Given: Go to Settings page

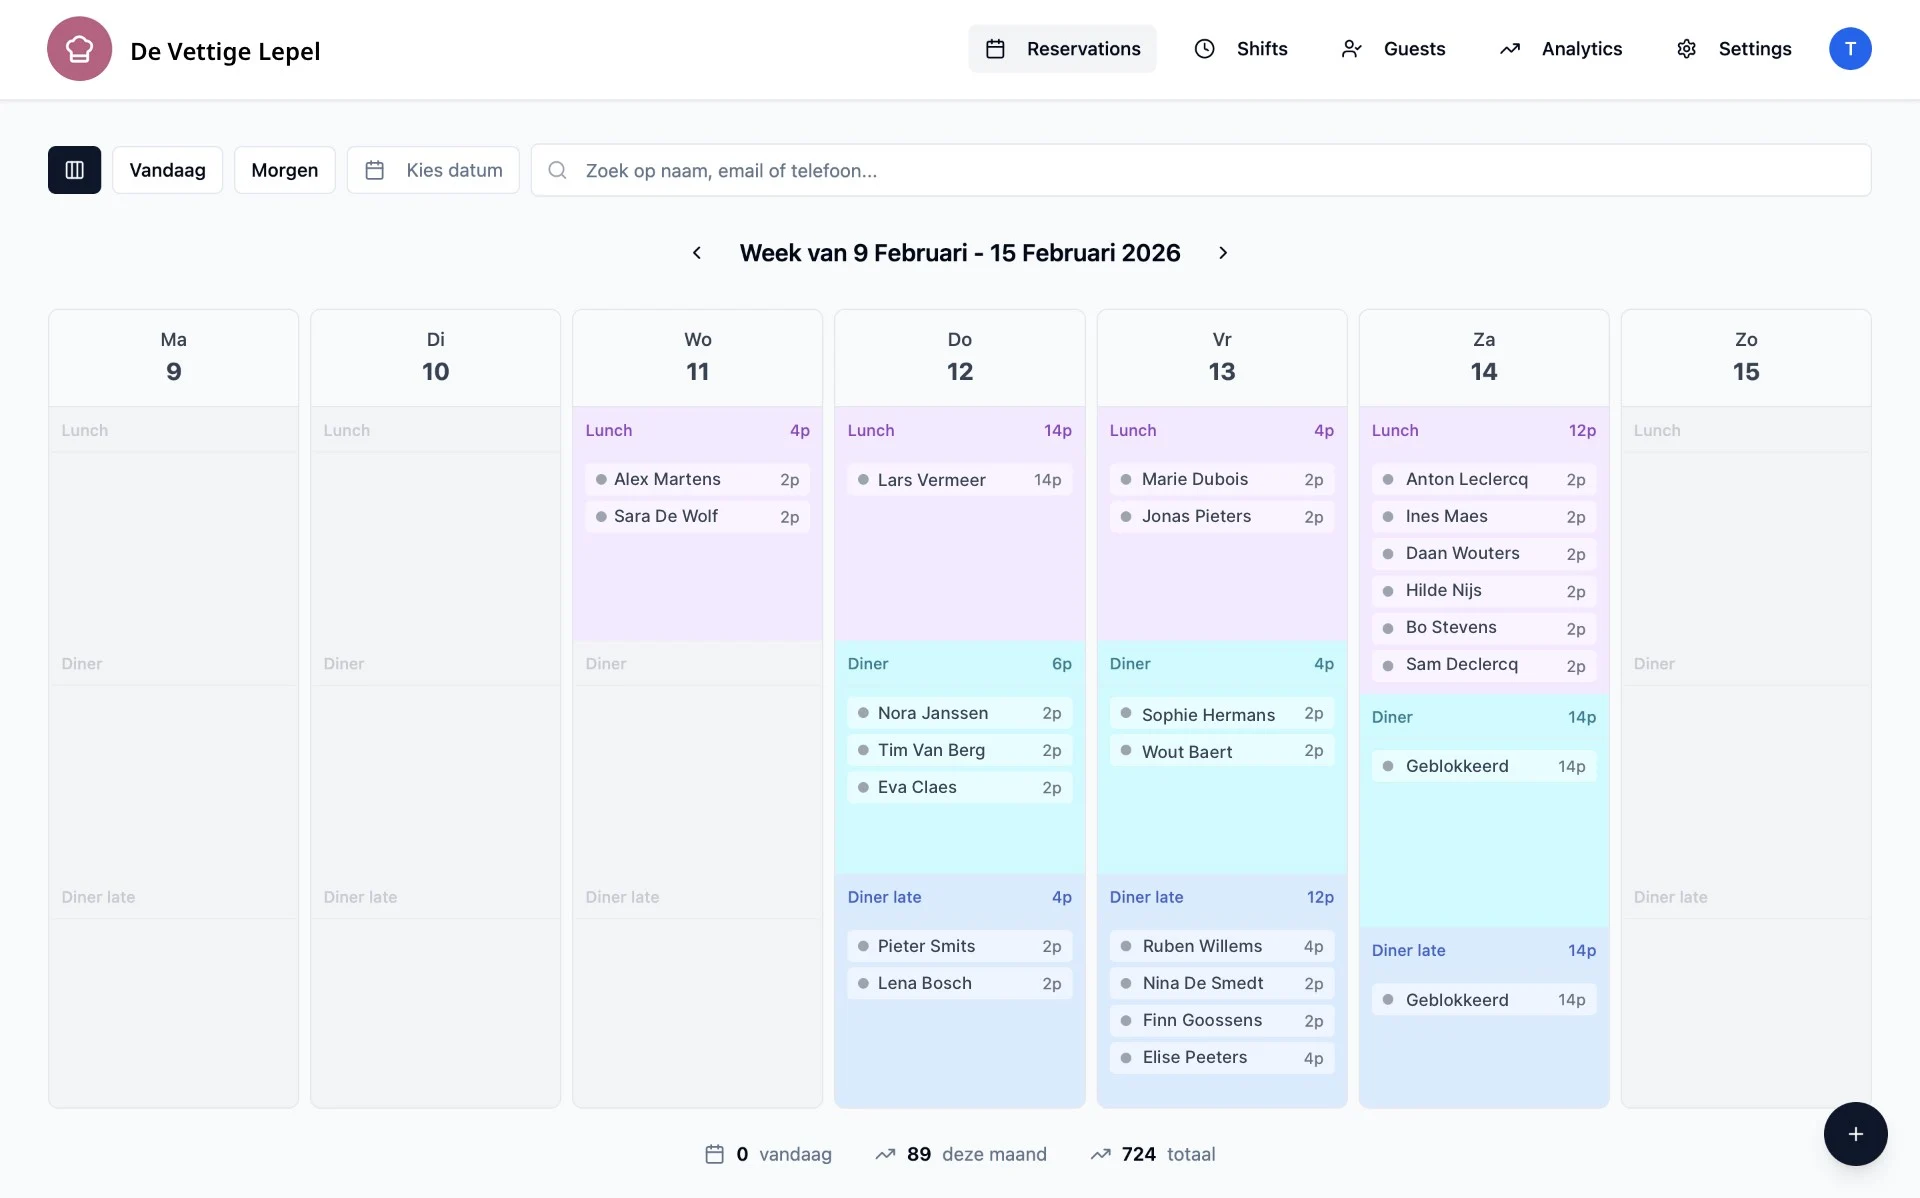Looking at the screenshot, I should (1734, 49).
